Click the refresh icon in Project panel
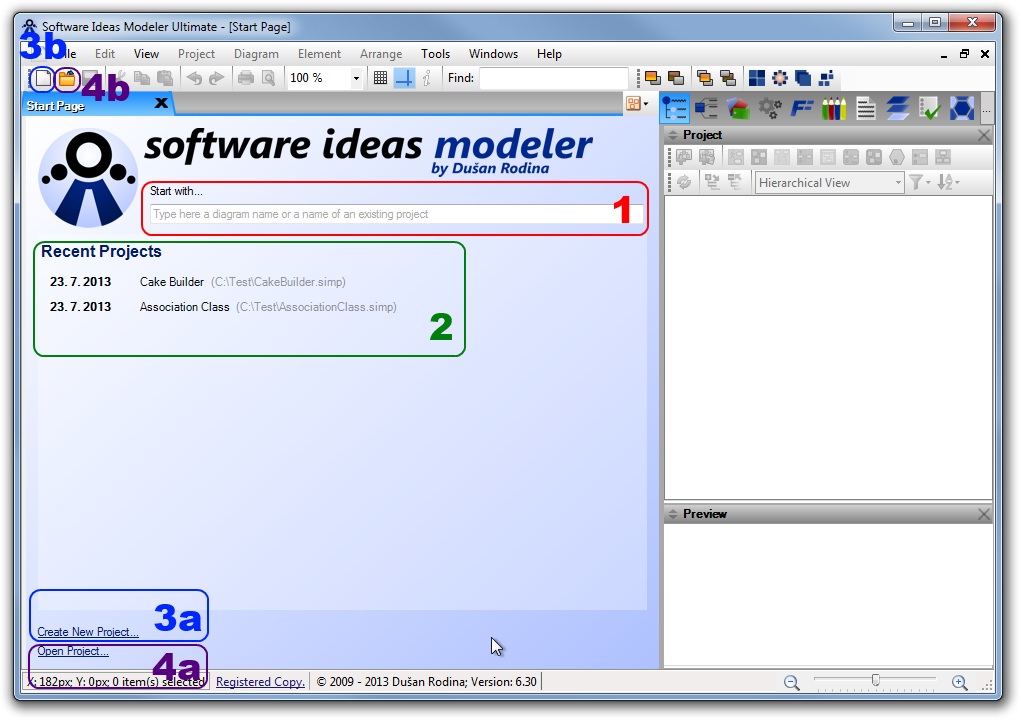 click(684, 182)
